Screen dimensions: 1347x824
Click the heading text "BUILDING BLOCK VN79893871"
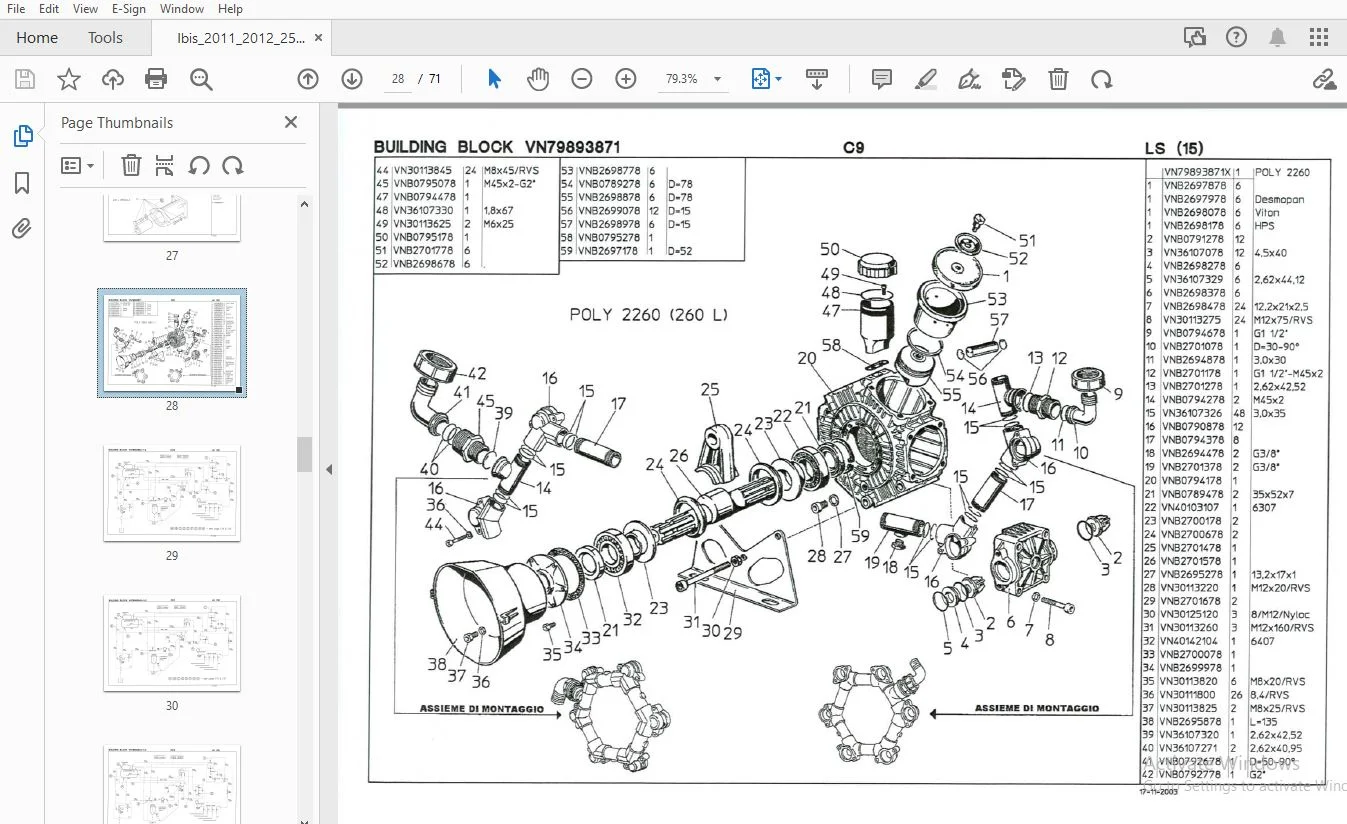pos(497,147)
